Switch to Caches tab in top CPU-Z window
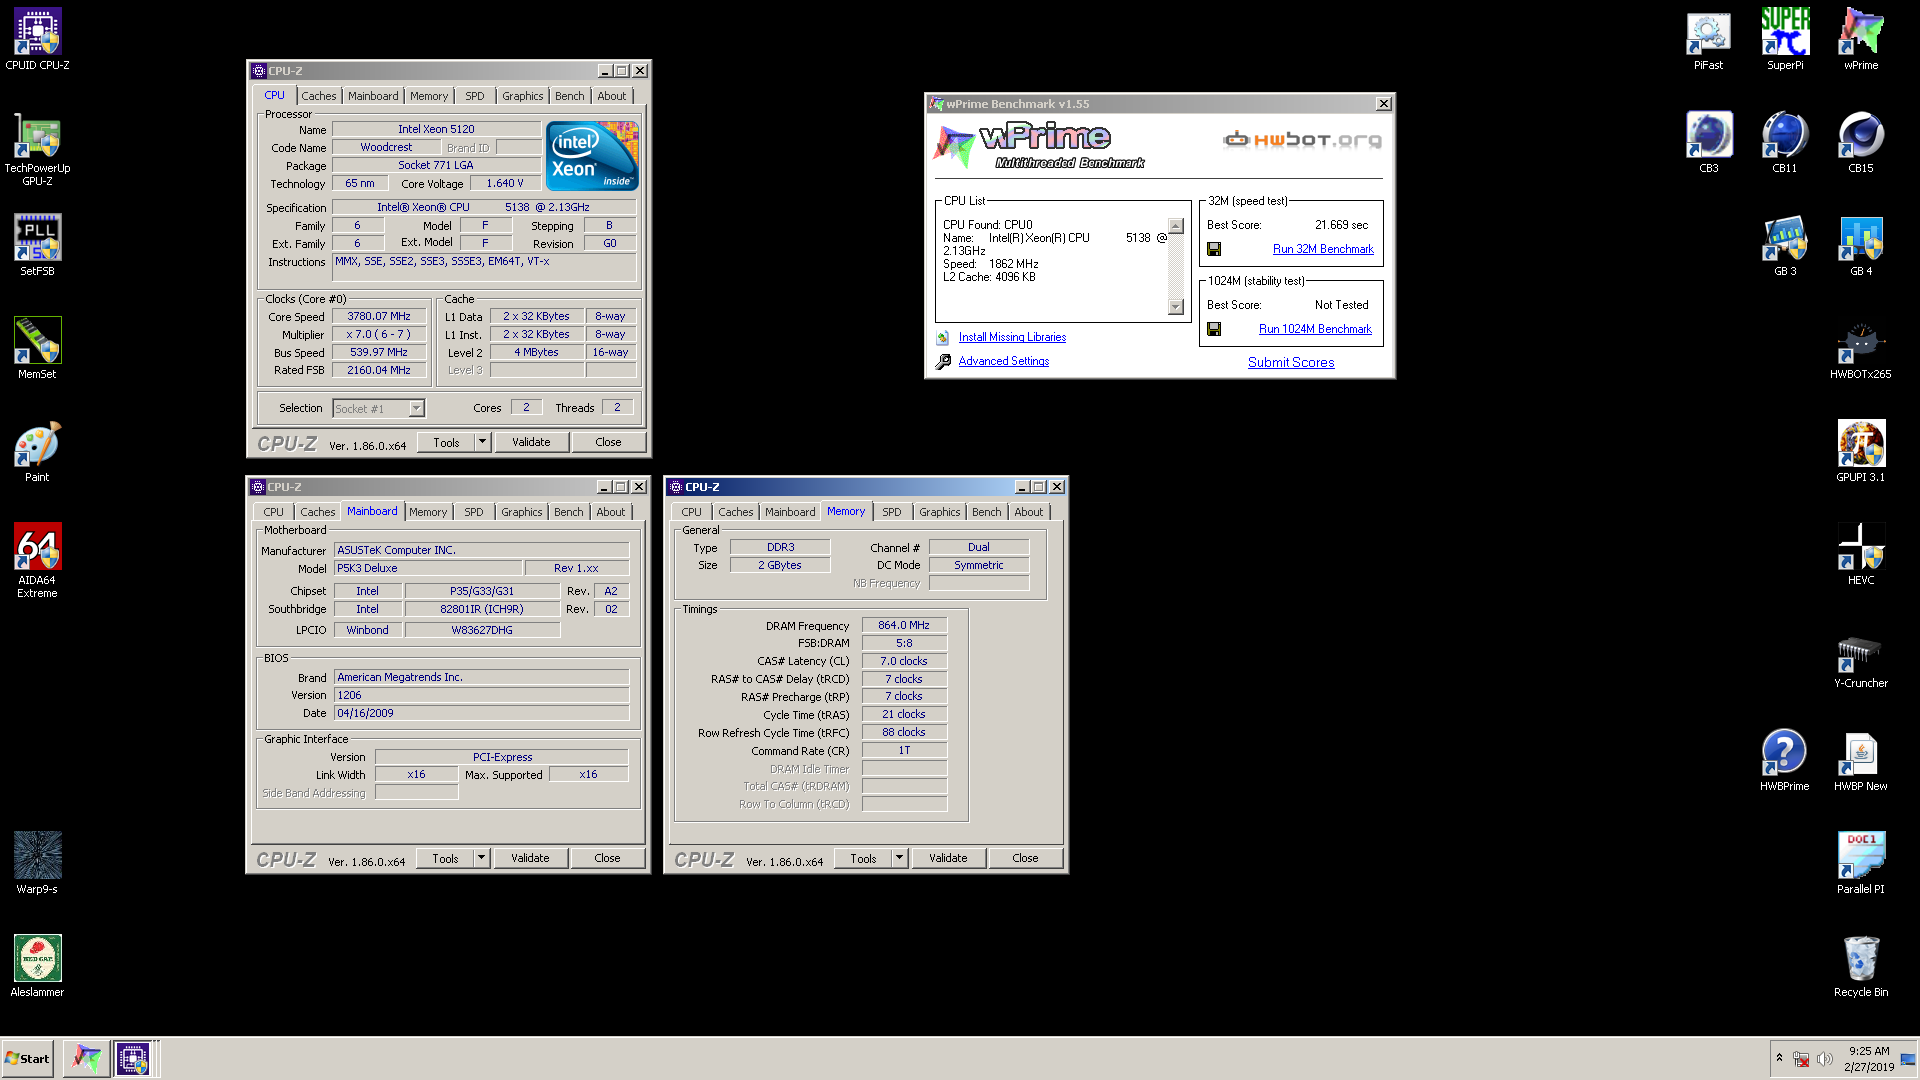This screenshot has width=1920, height=1080. (319, 96)
